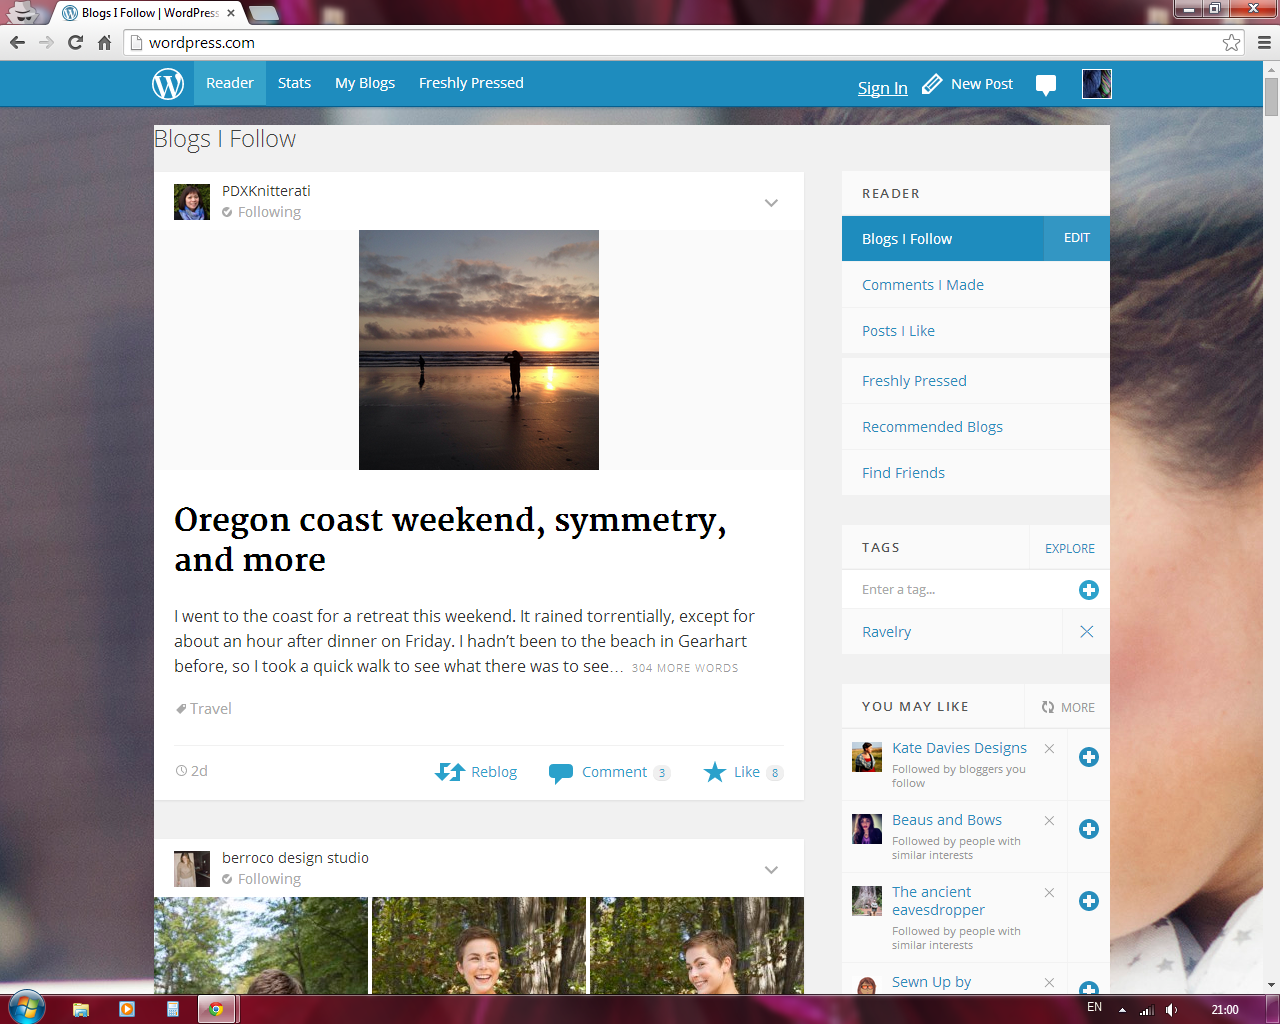This screenshot has height=1024, width=1280.
Task: Follow Kate Davies Designs plus button
Action: click(x=1089, y=757)
